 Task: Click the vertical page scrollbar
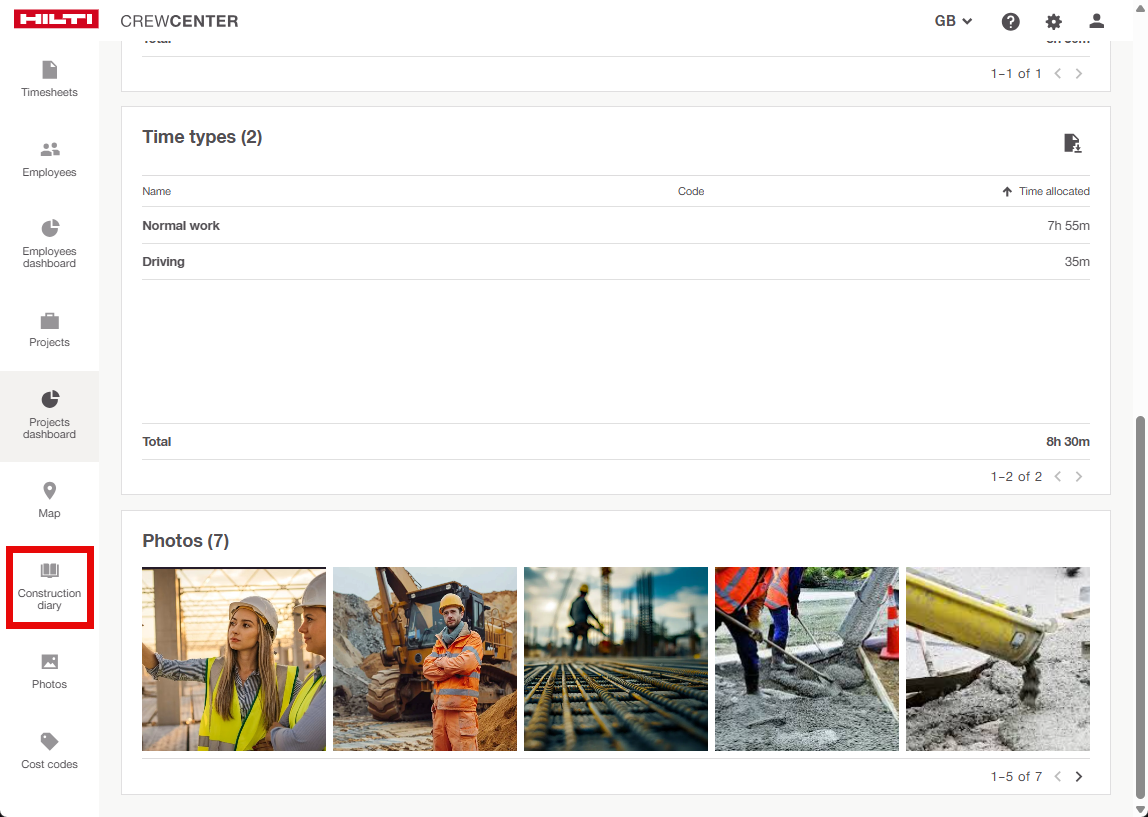click(x=1140, y=600)
